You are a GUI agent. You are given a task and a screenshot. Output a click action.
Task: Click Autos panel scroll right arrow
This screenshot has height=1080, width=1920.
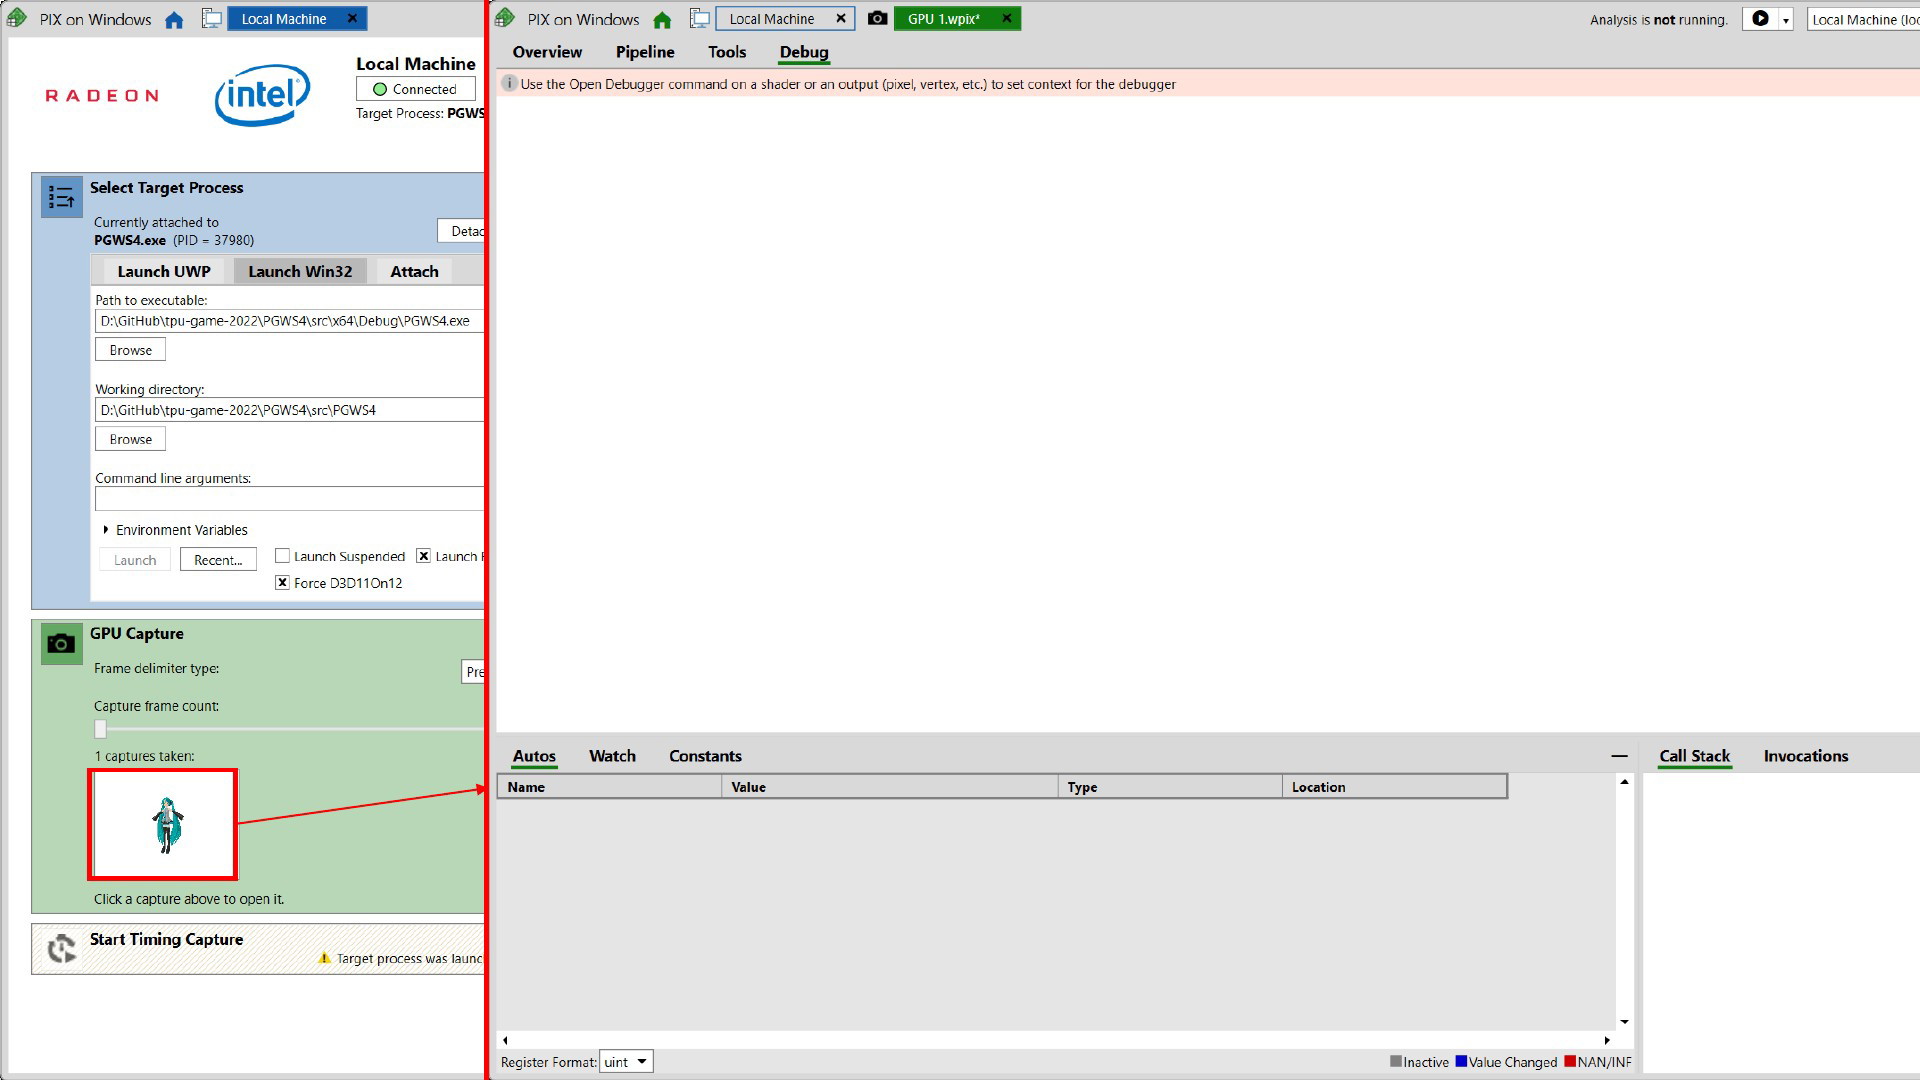(x=1607, y=1040)
